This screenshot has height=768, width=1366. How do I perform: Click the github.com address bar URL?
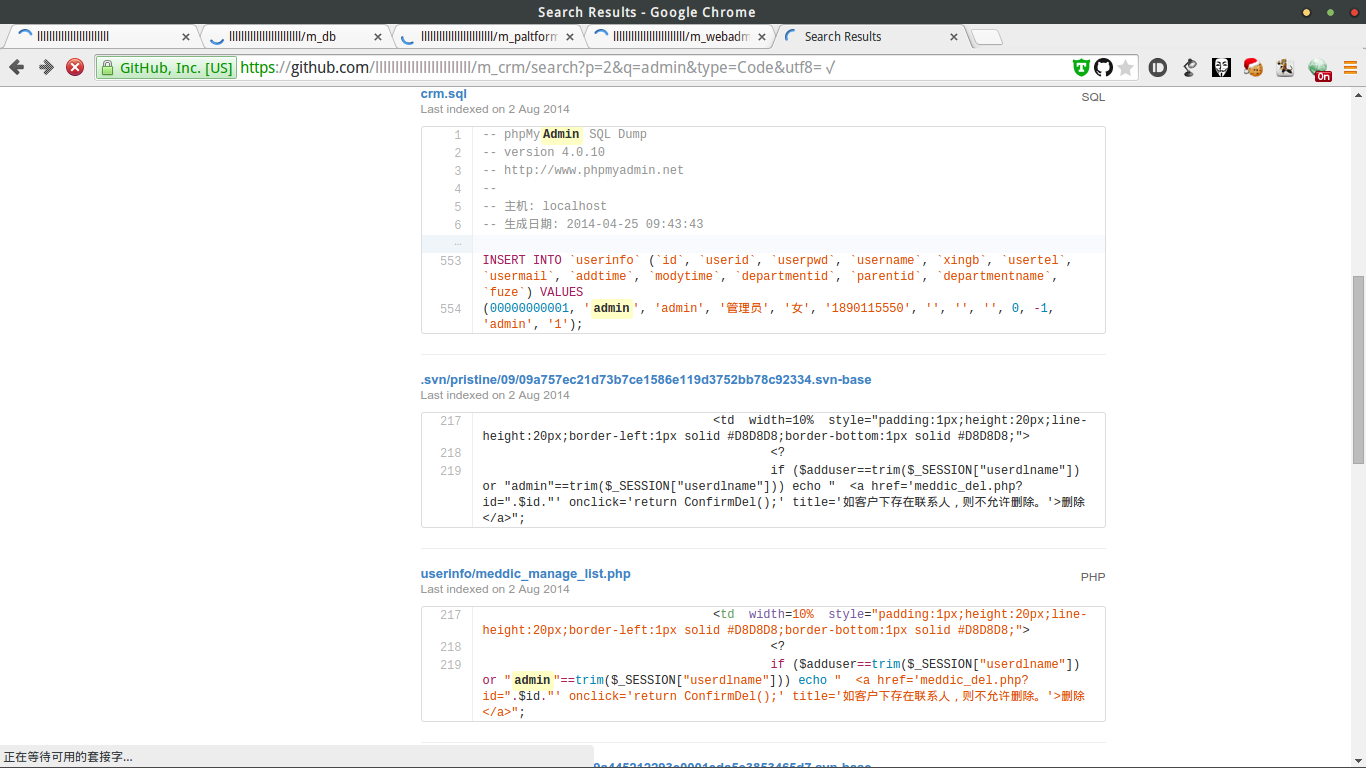click(x=538, y=68)
